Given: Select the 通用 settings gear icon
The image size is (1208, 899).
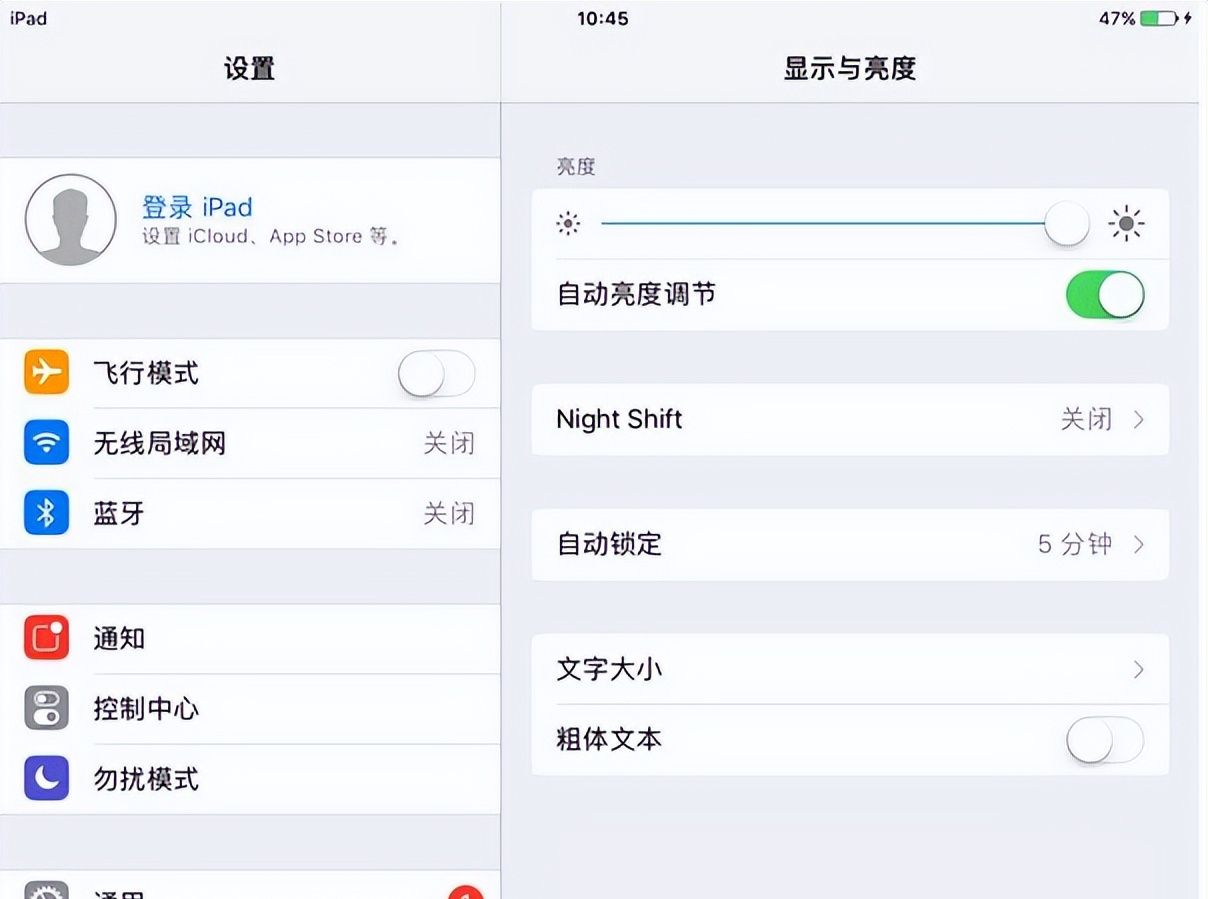Looking at the screenshot, I should click(x=45, y=888).
